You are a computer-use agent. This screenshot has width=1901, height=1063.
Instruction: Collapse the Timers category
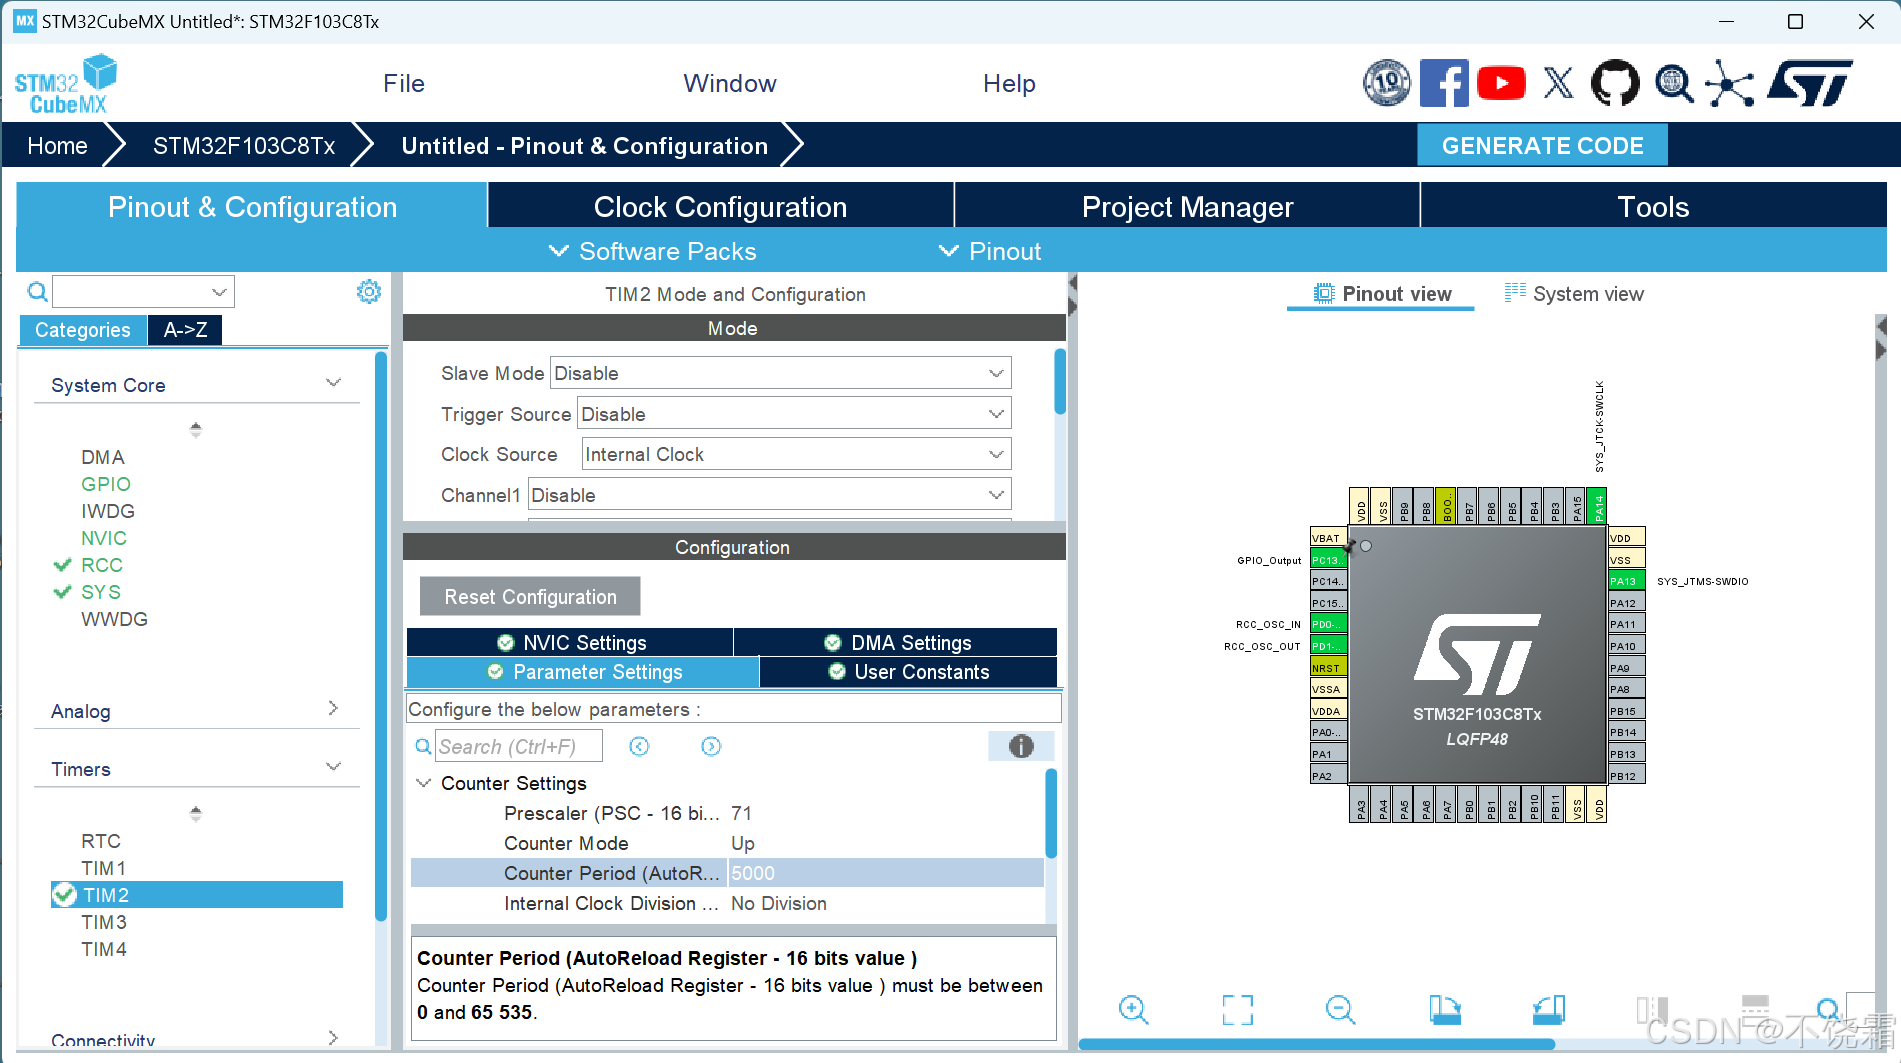click(334, 767)
